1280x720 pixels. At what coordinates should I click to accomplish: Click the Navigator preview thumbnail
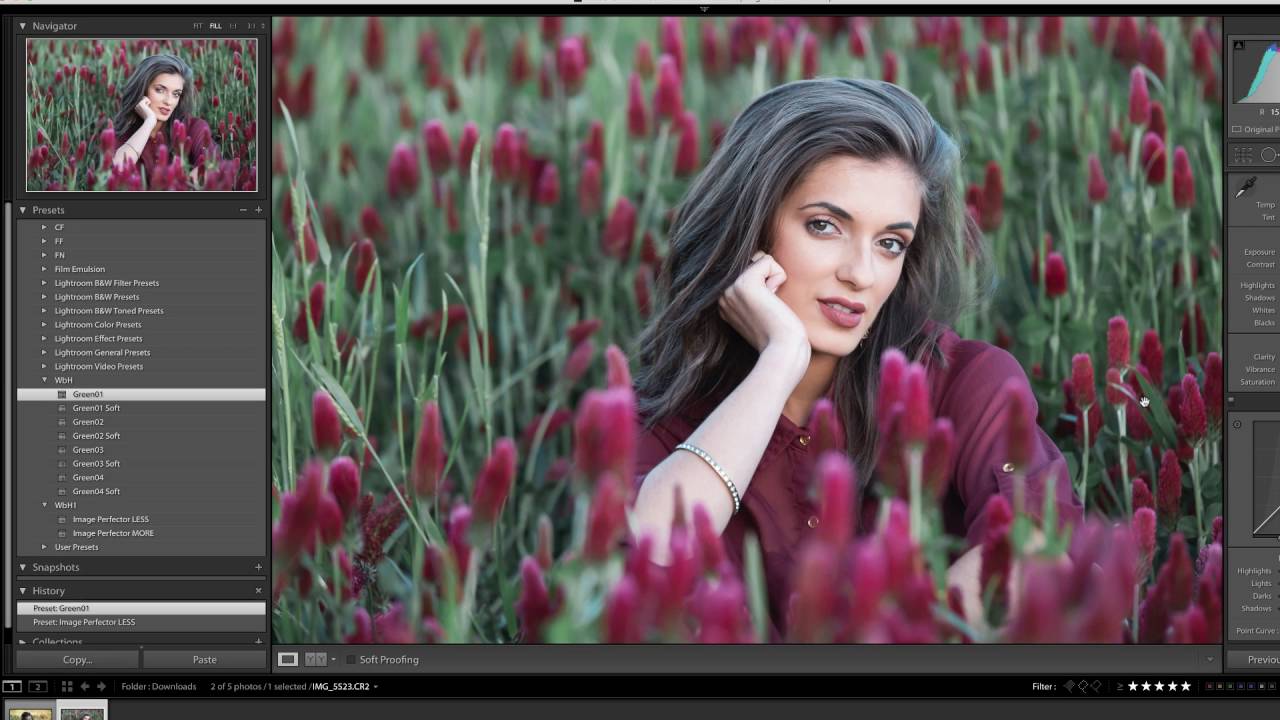pos(141,115)
